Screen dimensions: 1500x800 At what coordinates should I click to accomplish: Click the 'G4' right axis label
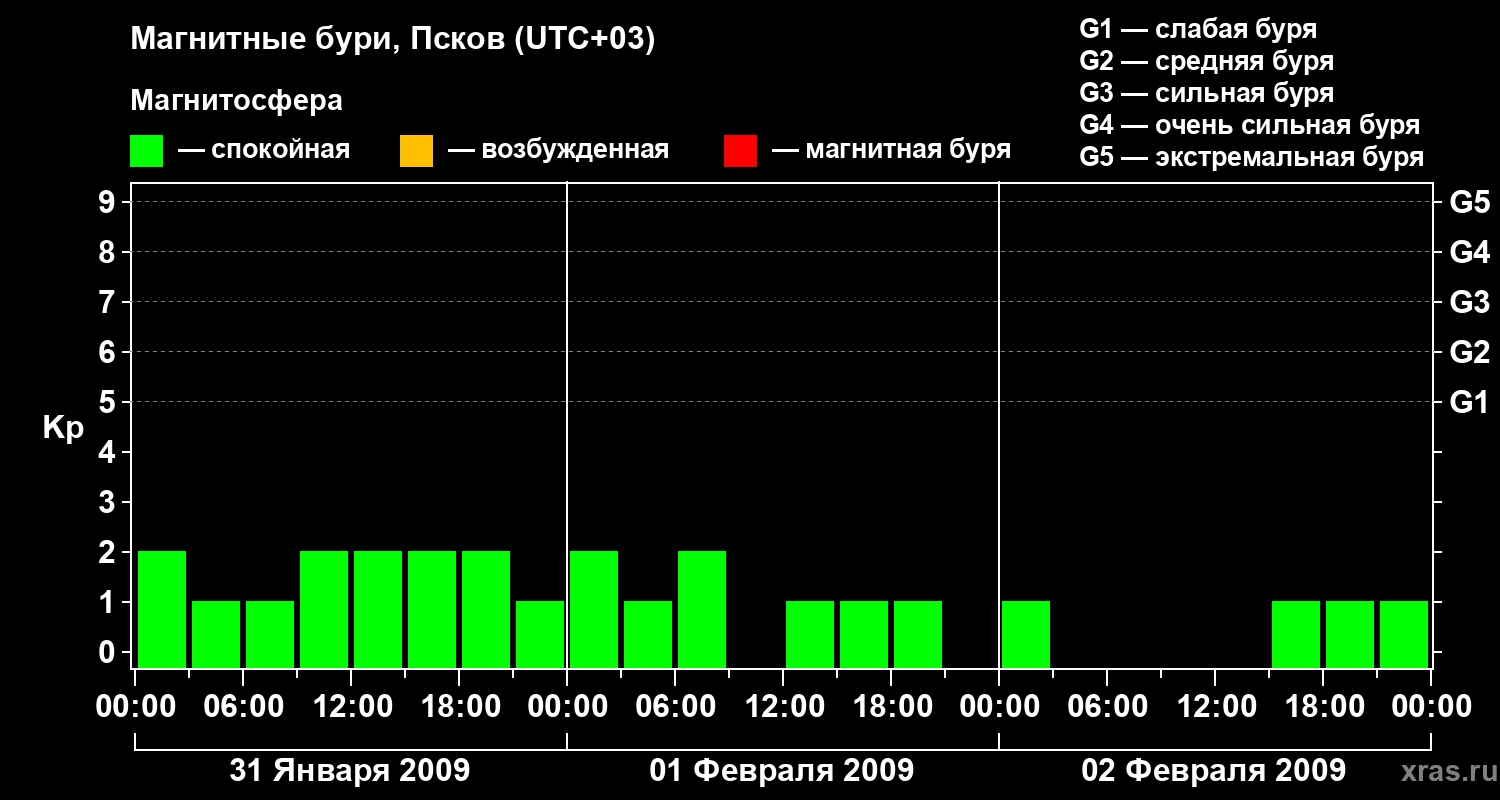pyautogui.click(x=1470, y=252)
